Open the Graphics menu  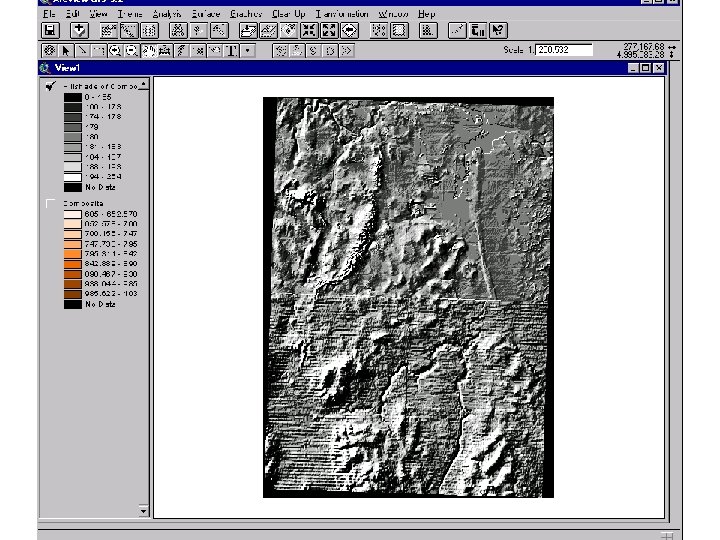coord(246,14)
